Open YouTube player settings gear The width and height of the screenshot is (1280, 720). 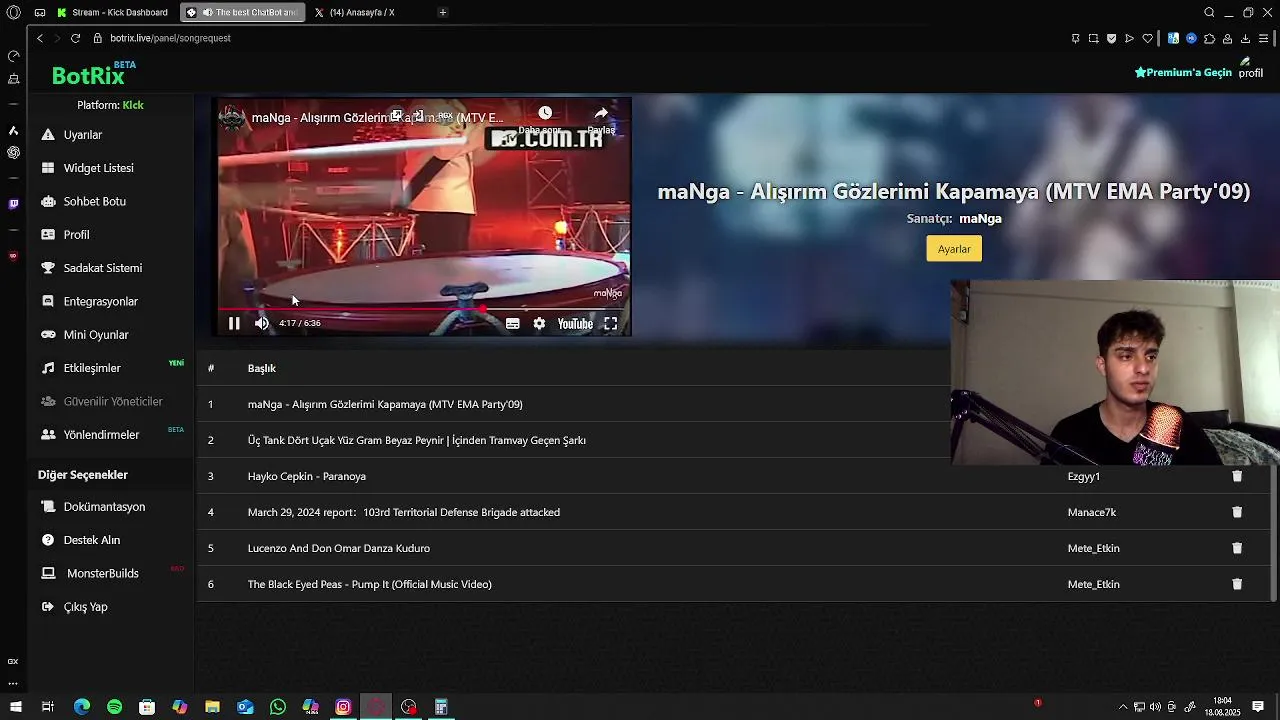539,323
